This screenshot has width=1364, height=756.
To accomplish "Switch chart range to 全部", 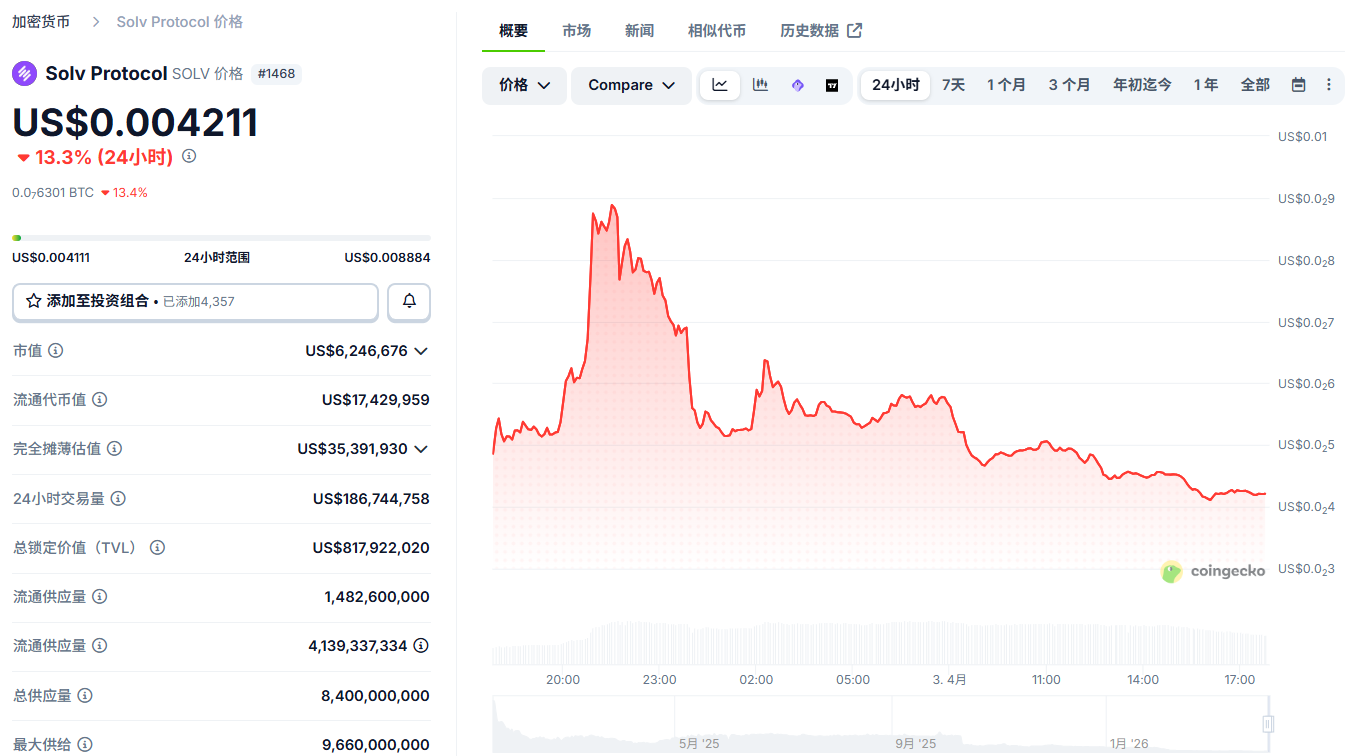I will pos(1255,85).
